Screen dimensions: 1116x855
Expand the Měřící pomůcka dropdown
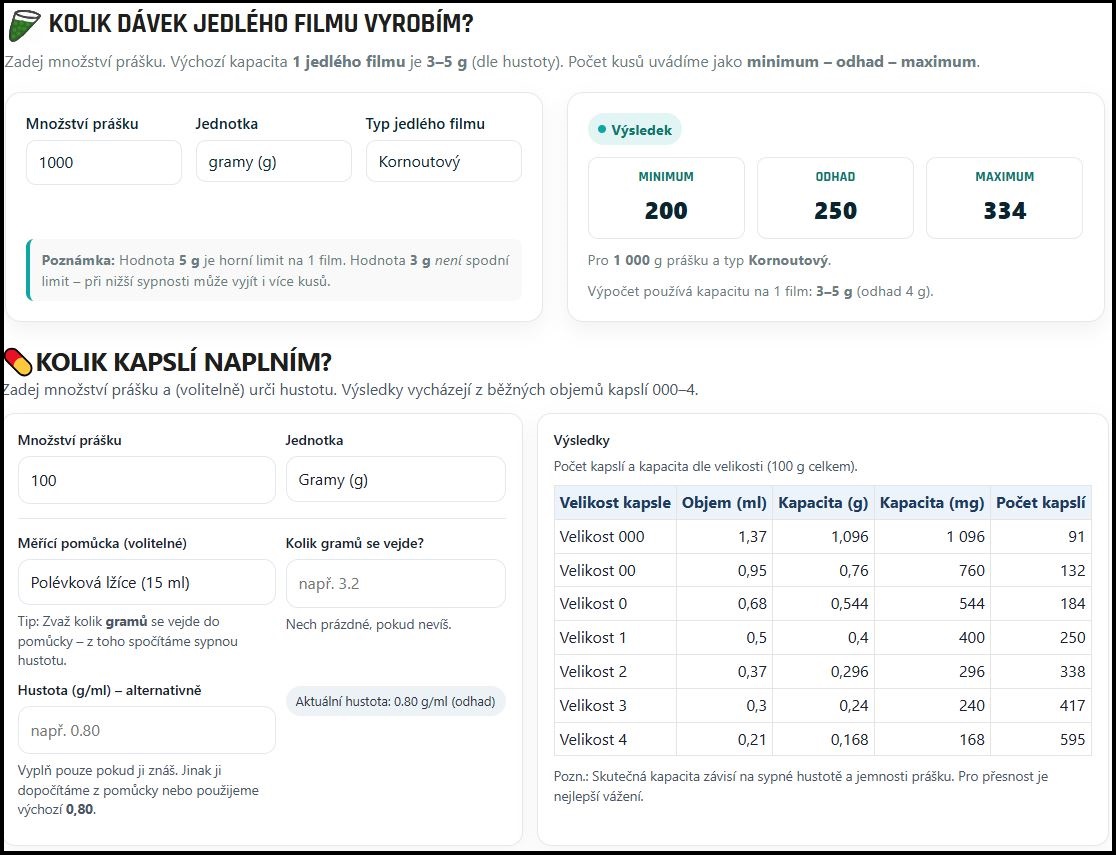pyautogui.click(x=146, y=582)
